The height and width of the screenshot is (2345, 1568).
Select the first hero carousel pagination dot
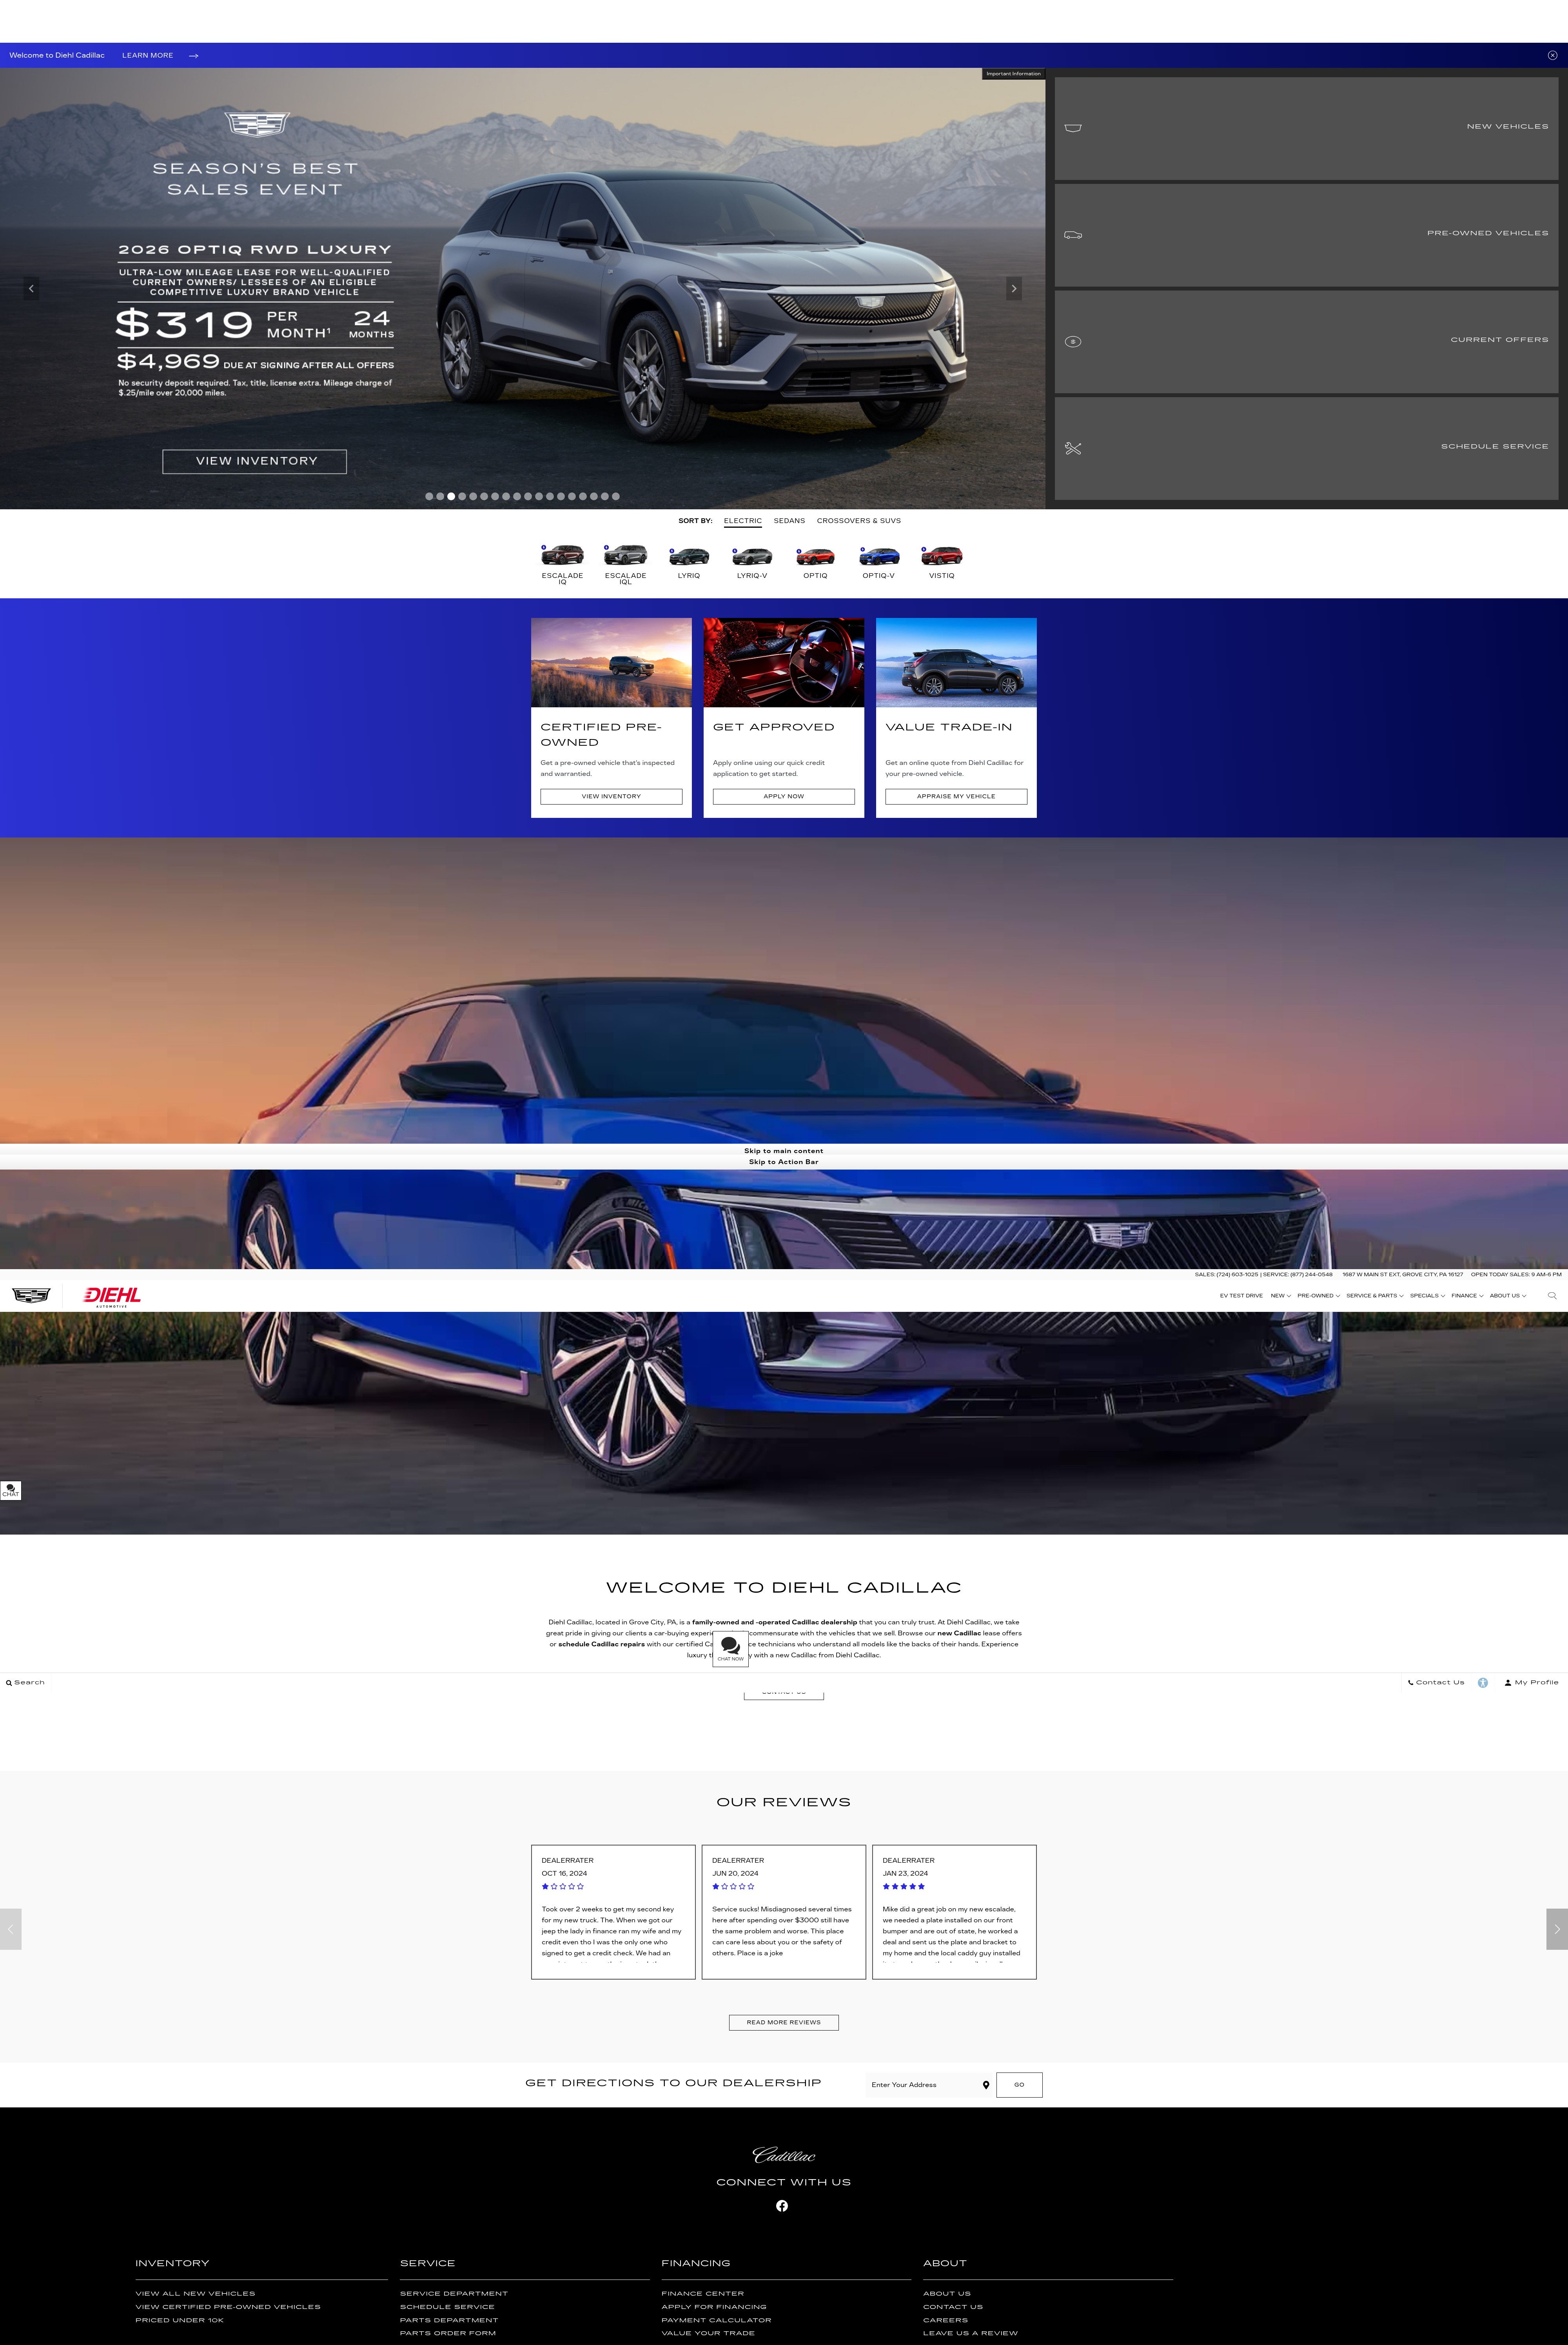(429, 496)
